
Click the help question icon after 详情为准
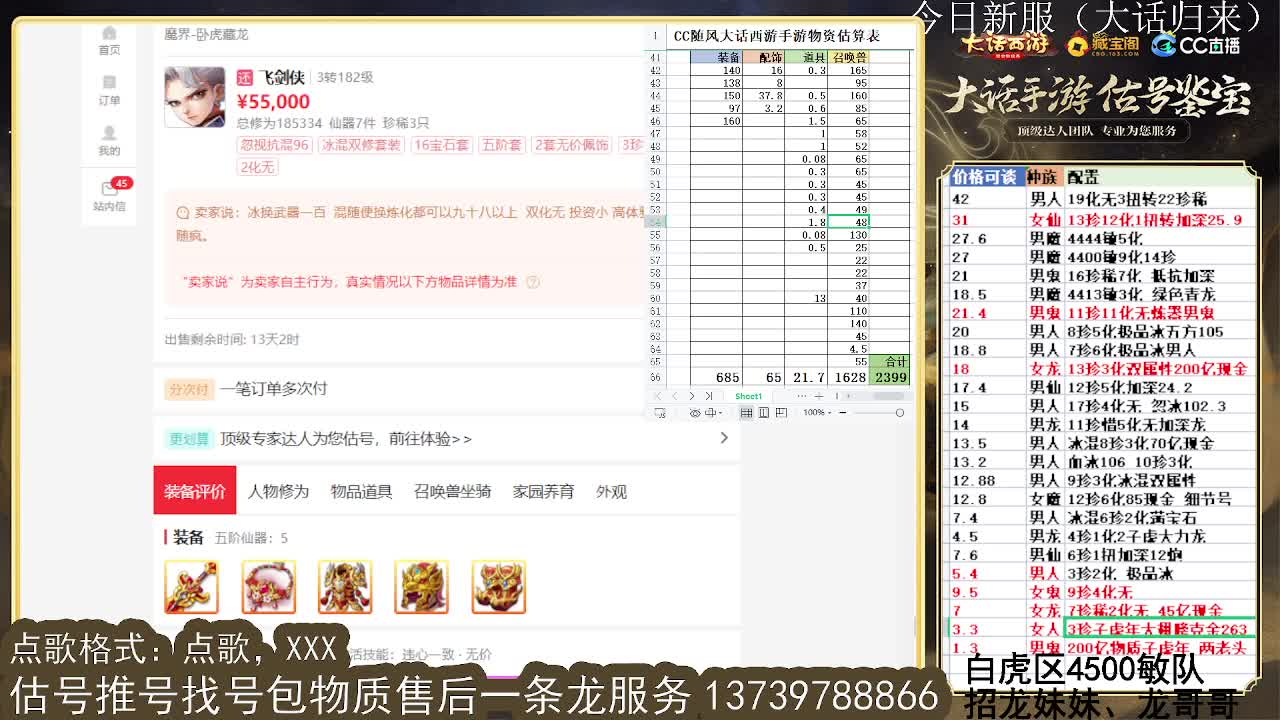pyautogui.click(x=532, y=282)
